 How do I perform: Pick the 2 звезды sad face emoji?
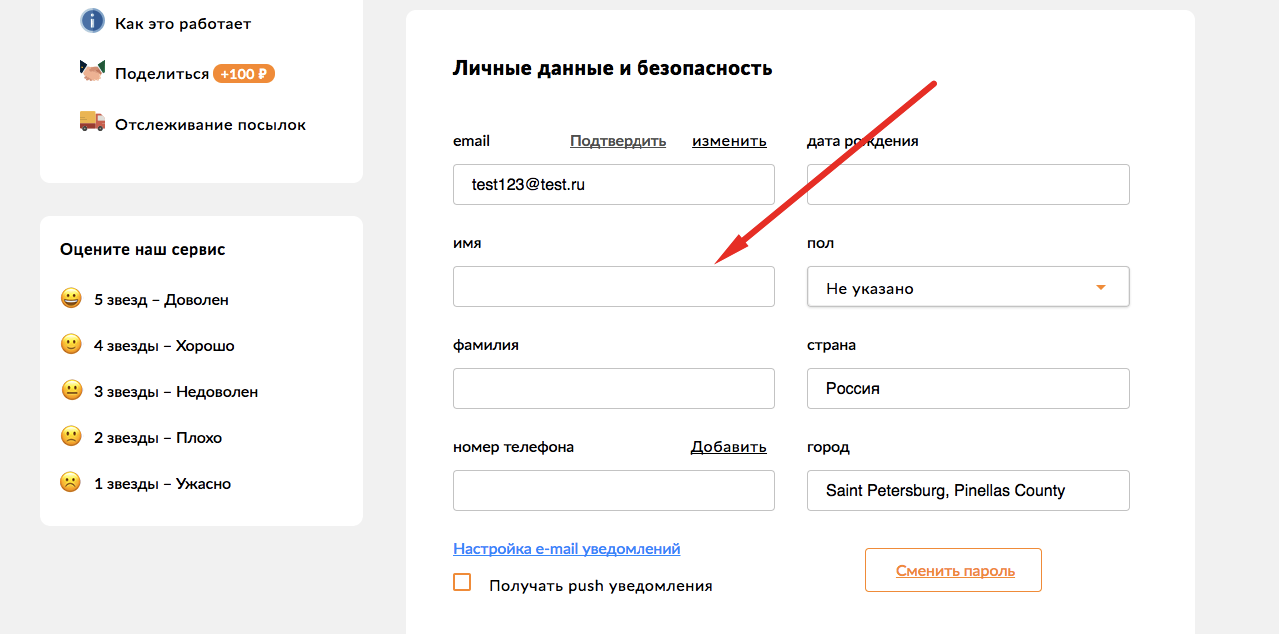click(71, 436)
